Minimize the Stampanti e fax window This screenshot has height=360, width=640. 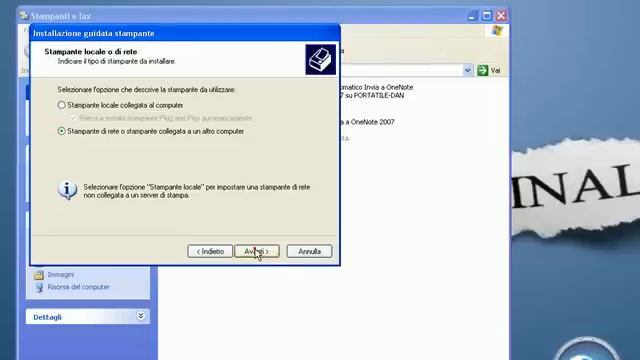pos(472,16)
